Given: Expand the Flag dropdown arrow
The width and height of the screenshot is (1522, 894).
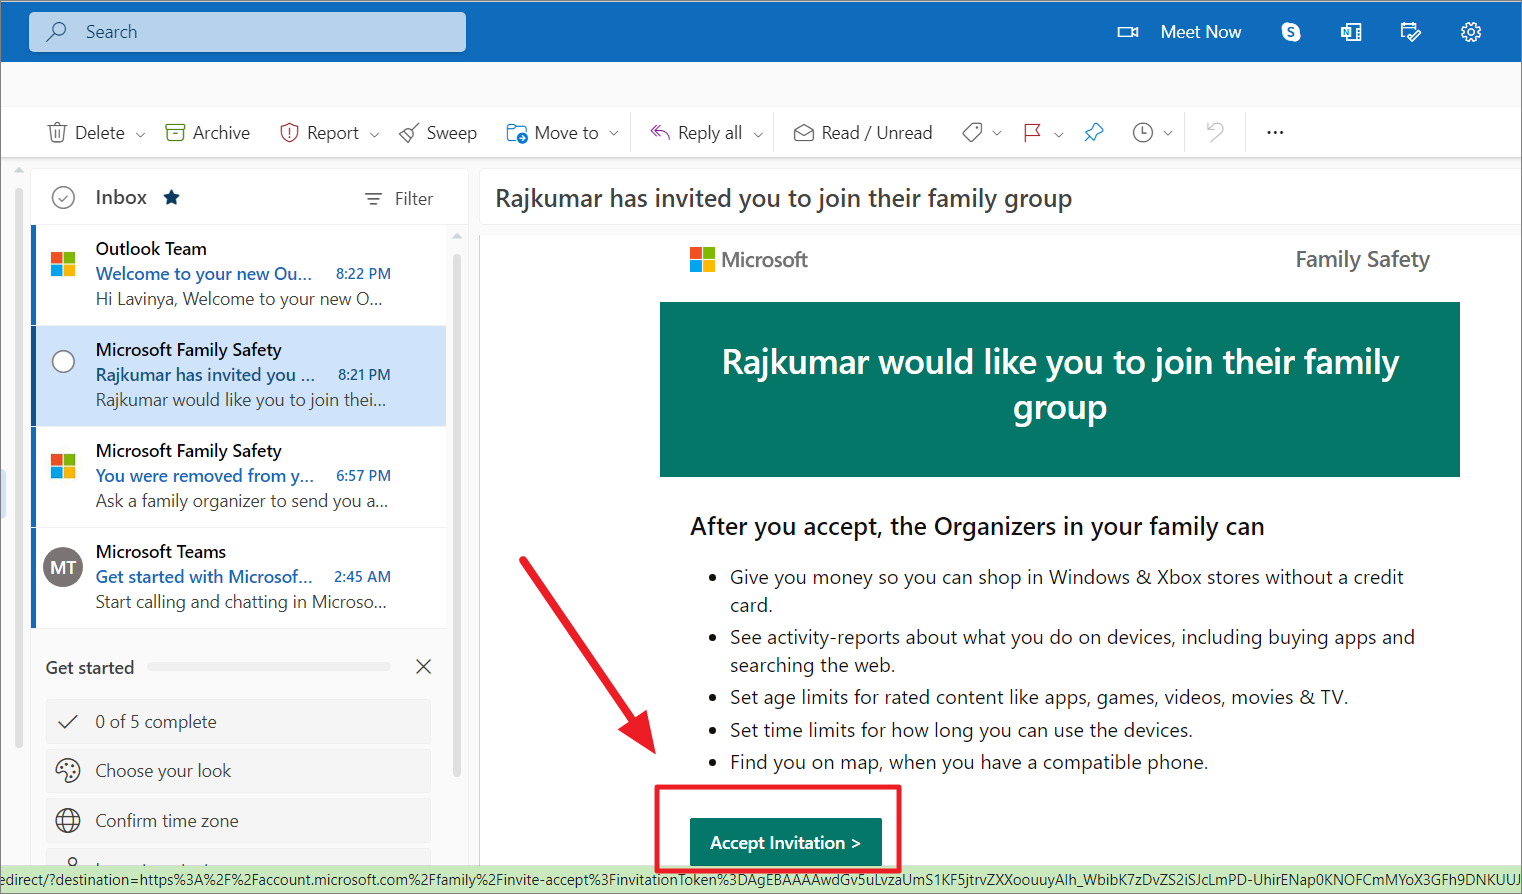Looking at the screenshot, I should coord(1059,134).
